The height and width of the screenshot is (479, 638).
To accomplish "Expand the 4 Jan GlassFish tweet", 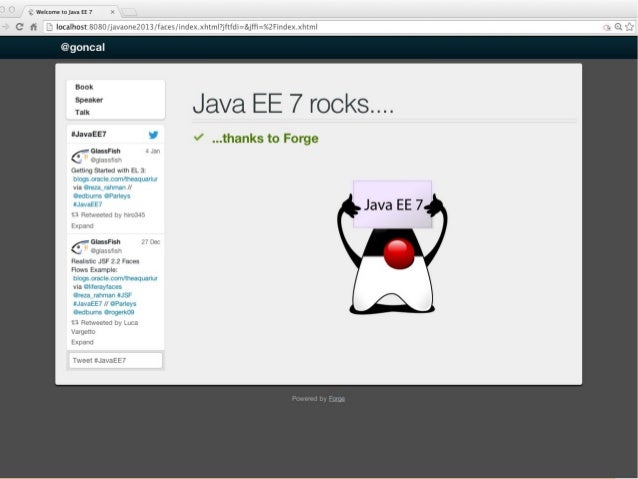I will pos(82,226).
